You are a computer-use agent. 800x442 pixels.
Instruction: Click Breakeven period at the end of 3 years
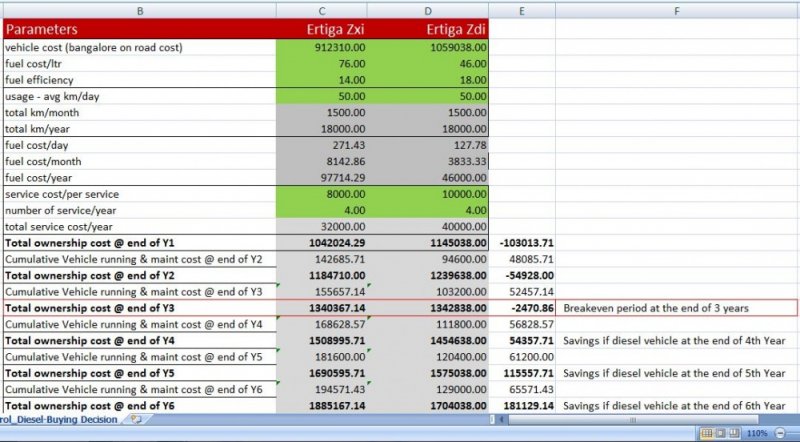tap(677, 308)
